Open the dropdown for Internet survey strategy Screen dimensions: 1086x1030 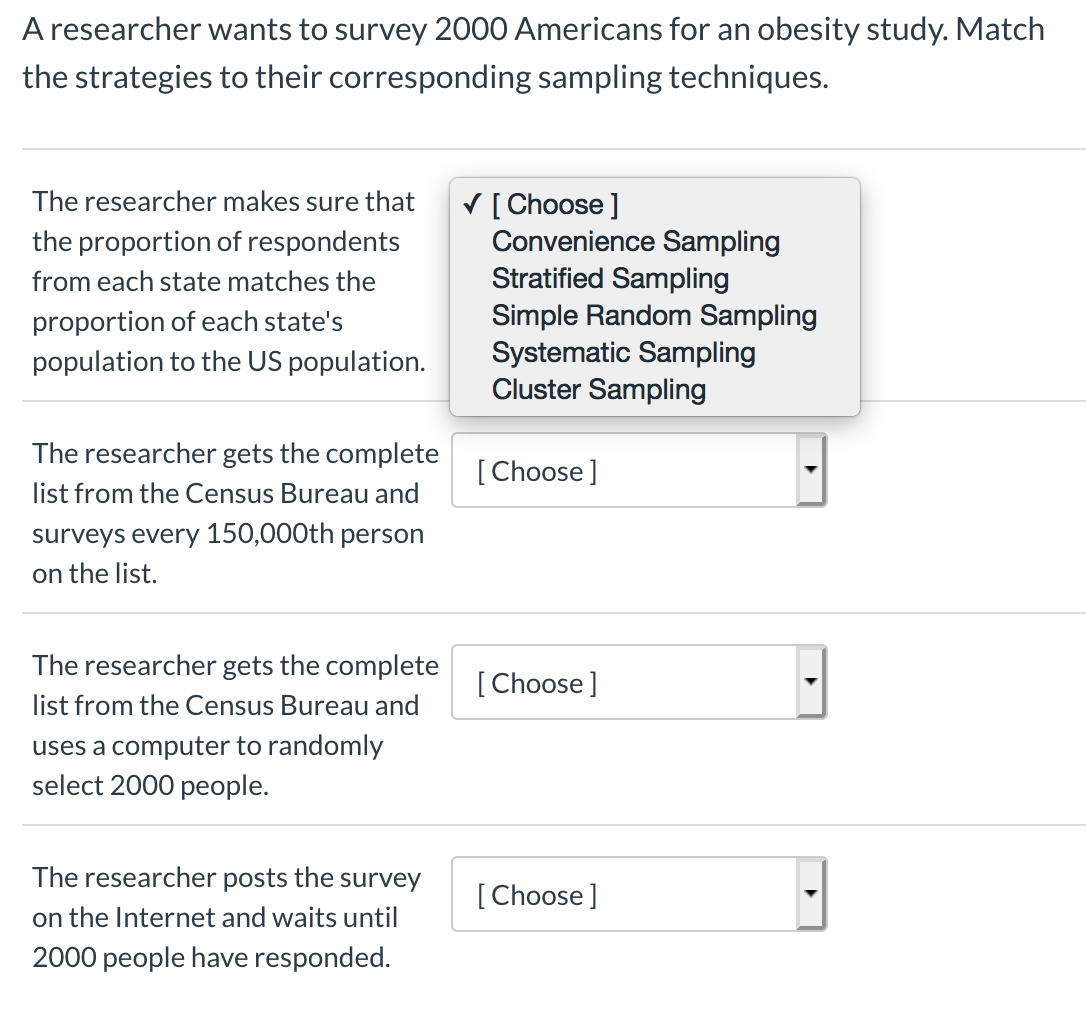624,895
